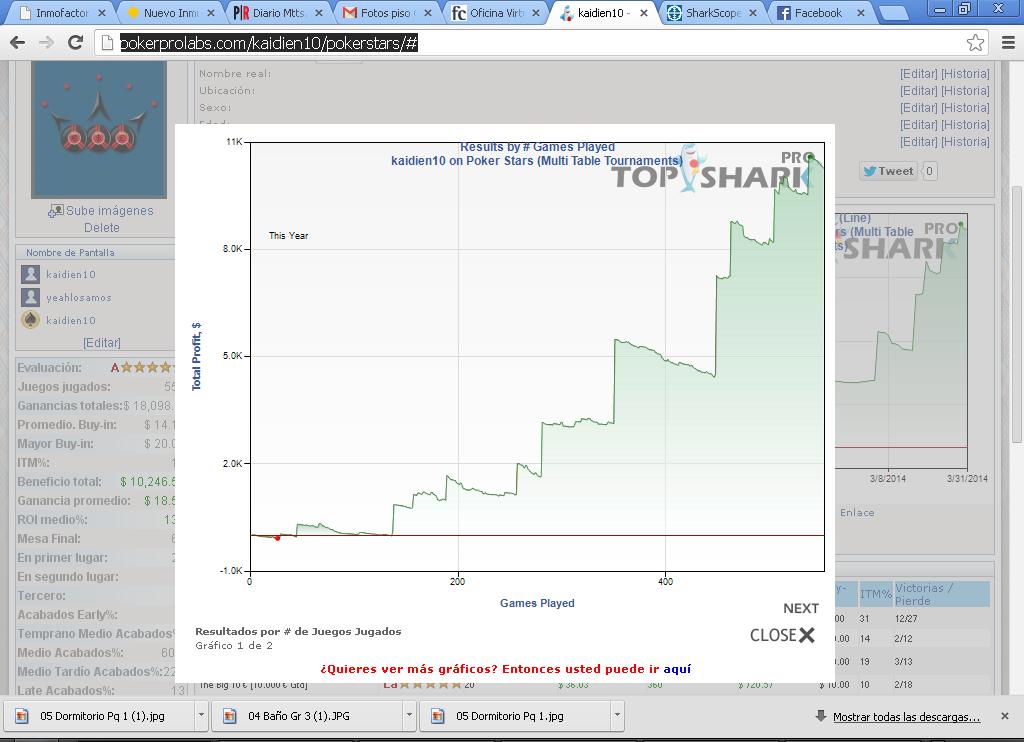Reload the page with refresh icon
The height and width of the screenshot is (742, 1024).
coord(75,42)
